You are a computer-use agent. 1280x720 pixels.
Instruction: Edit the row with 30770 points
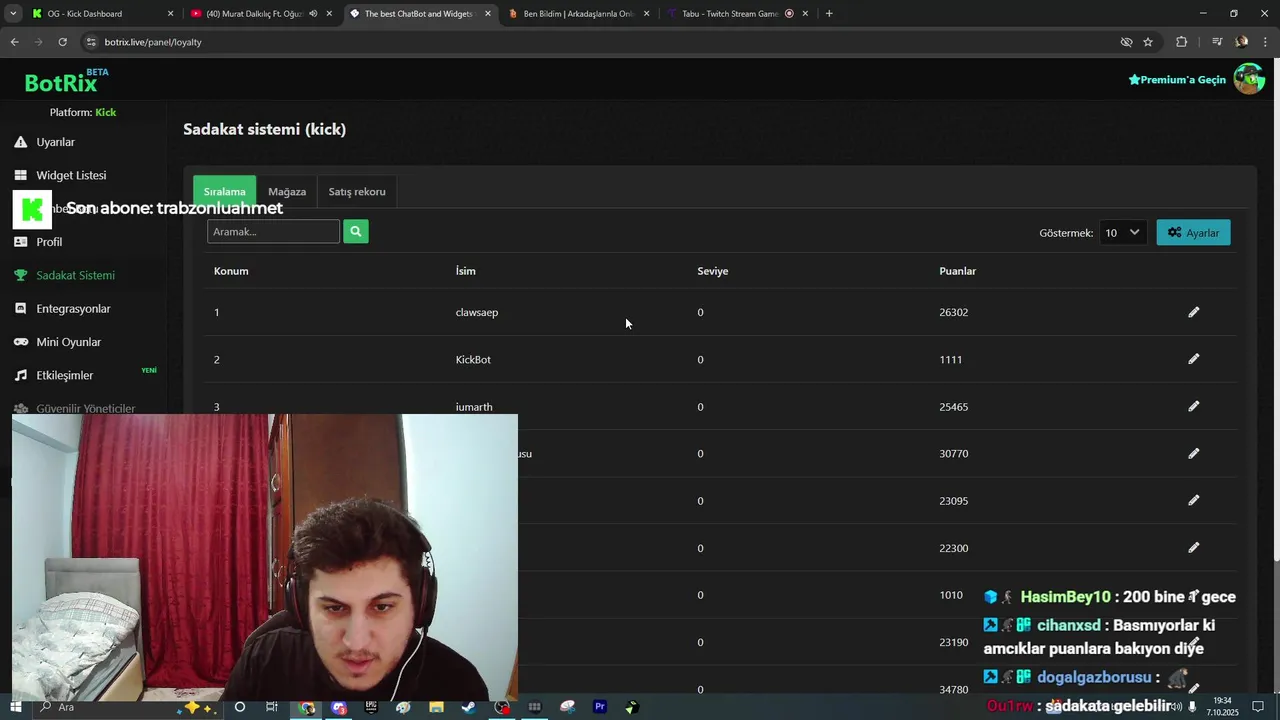(1193, 453)
